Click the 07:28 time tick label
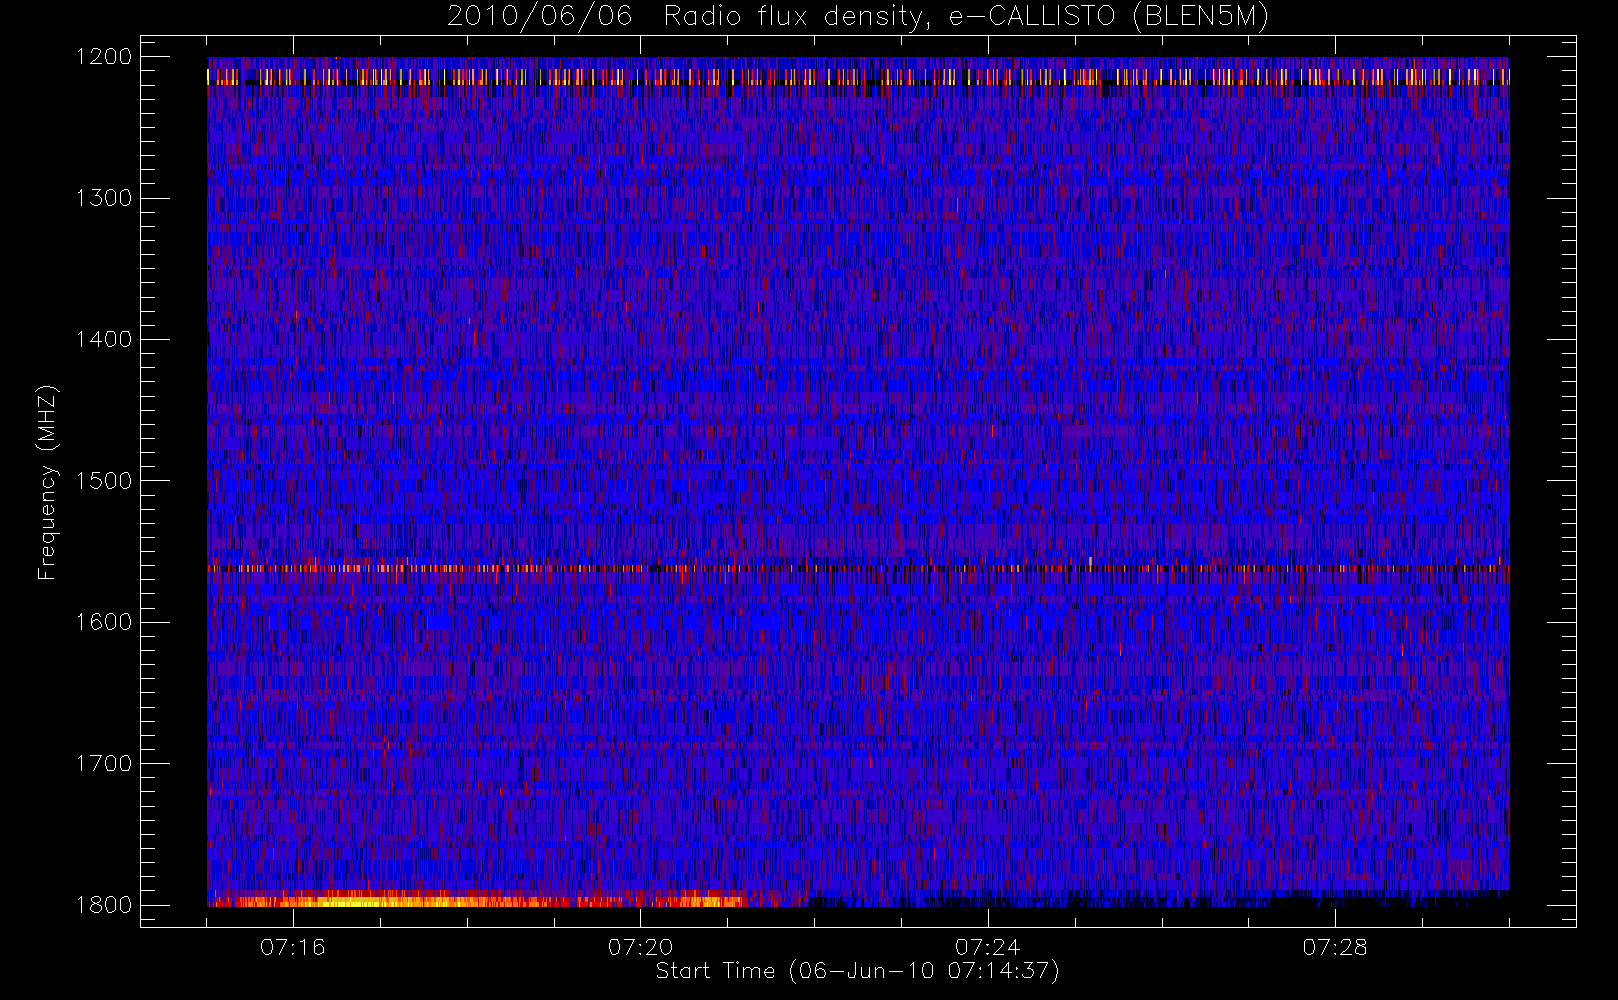Viewport: 1618px width, 1000px height. tap(1334, 947)
